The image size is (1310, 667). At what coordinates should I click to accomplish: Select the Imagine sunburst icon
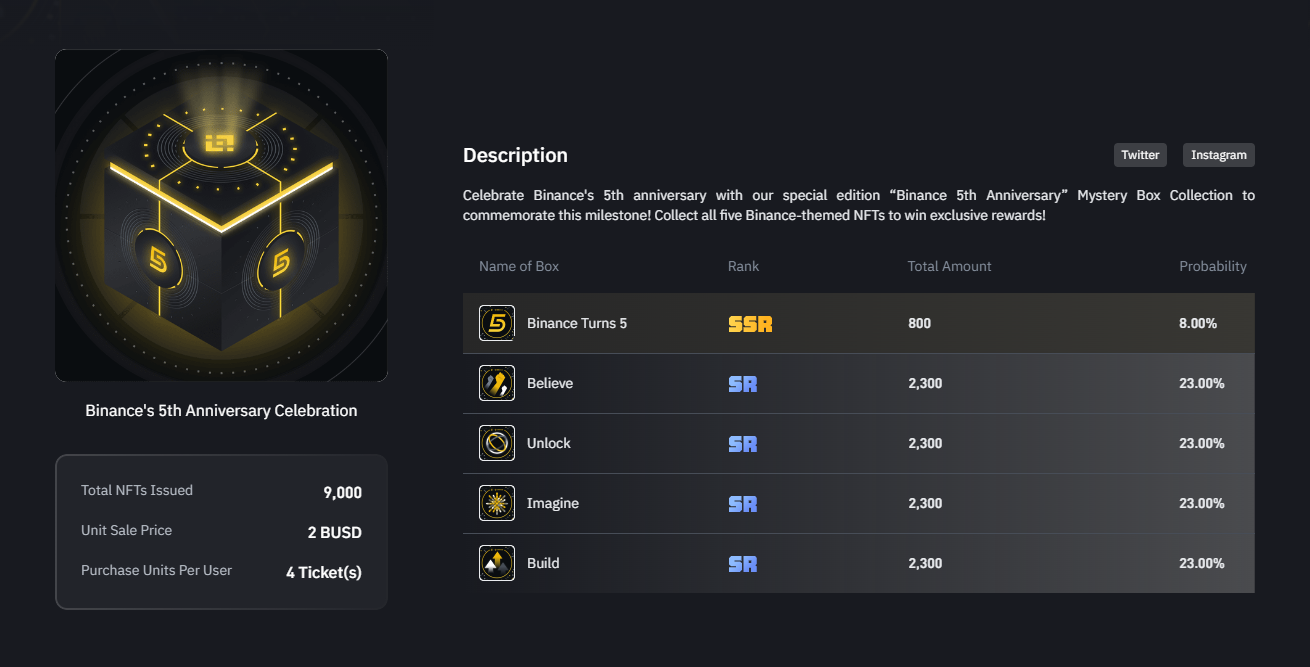click(x=497, y=503)
